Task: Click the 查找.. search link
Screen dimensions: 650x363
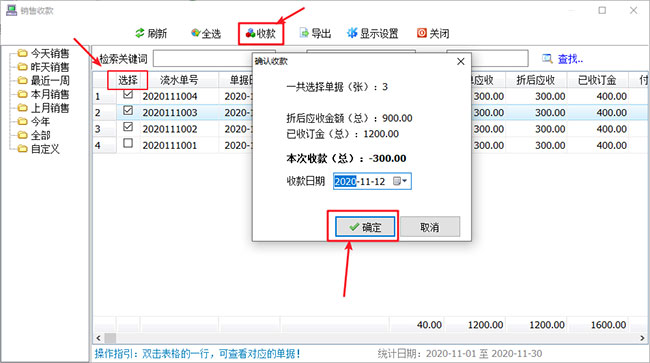Action: tap(570, 59)
